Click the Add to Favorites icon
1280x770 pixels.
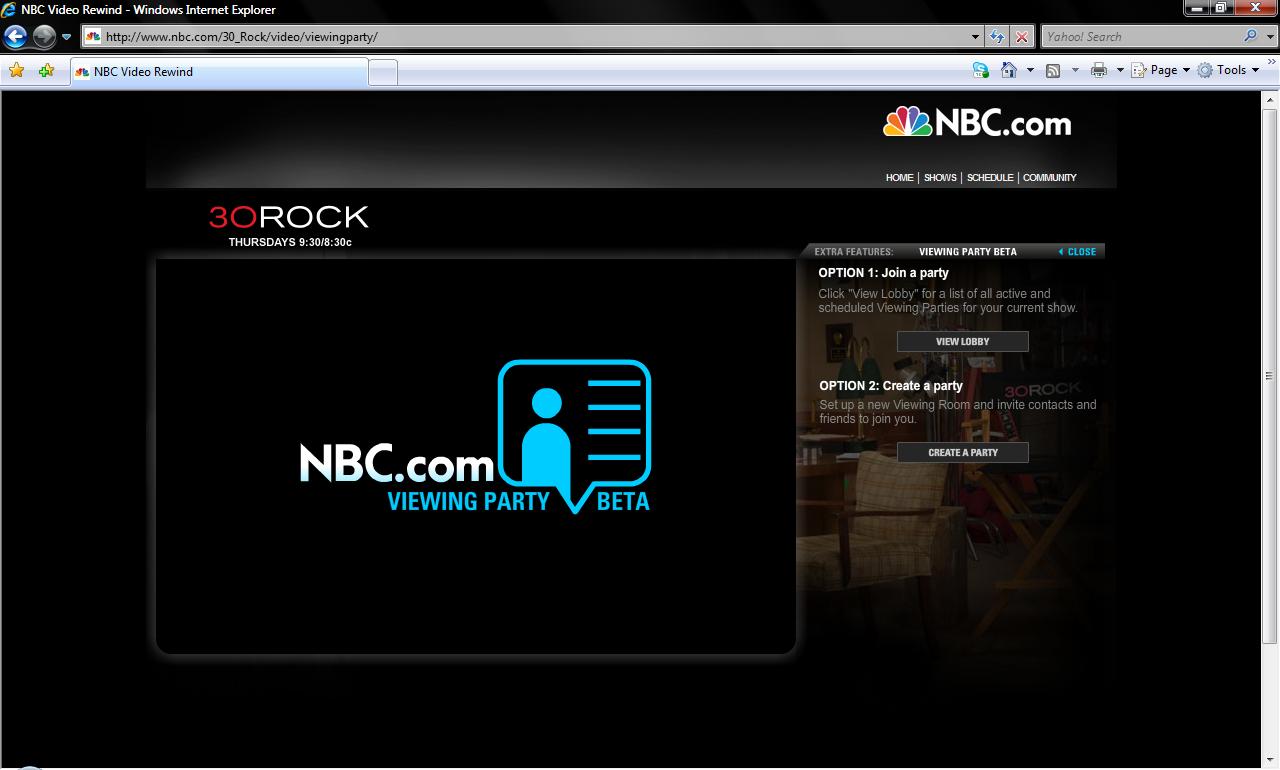tap(46, 71)
